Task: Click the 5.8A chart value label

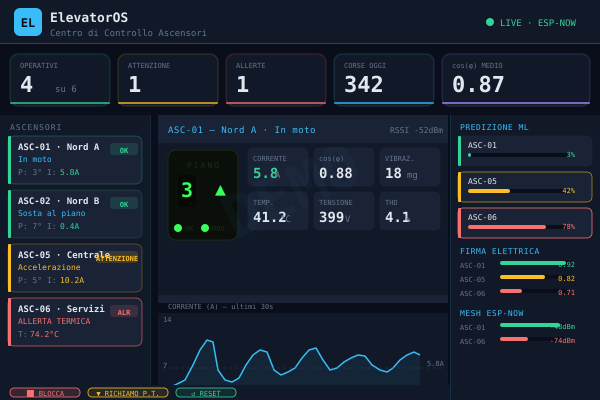Action: [x=435, y=363]
